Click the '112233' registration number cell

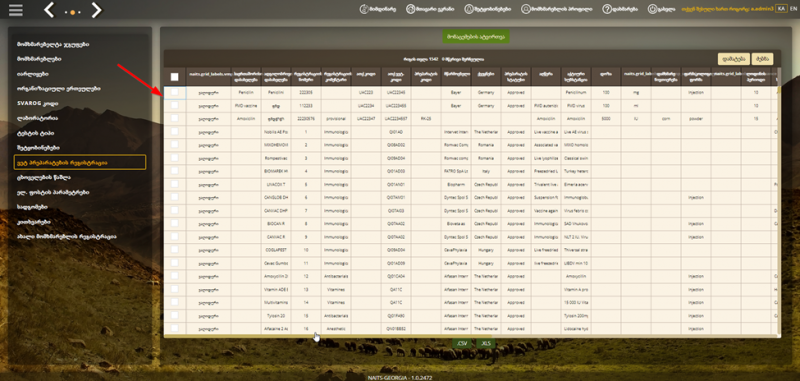(x=306, y=106)
